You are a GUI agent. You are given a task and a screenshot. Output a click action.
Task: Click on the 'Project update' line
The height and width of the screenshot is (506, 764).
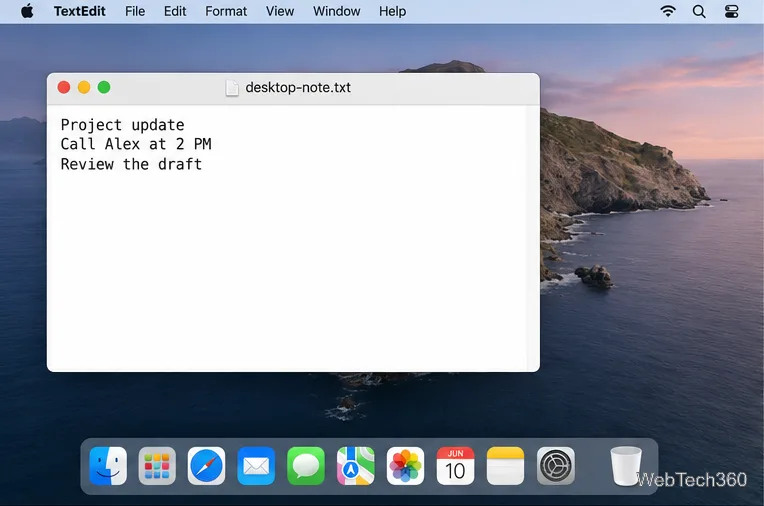point(122,125)
